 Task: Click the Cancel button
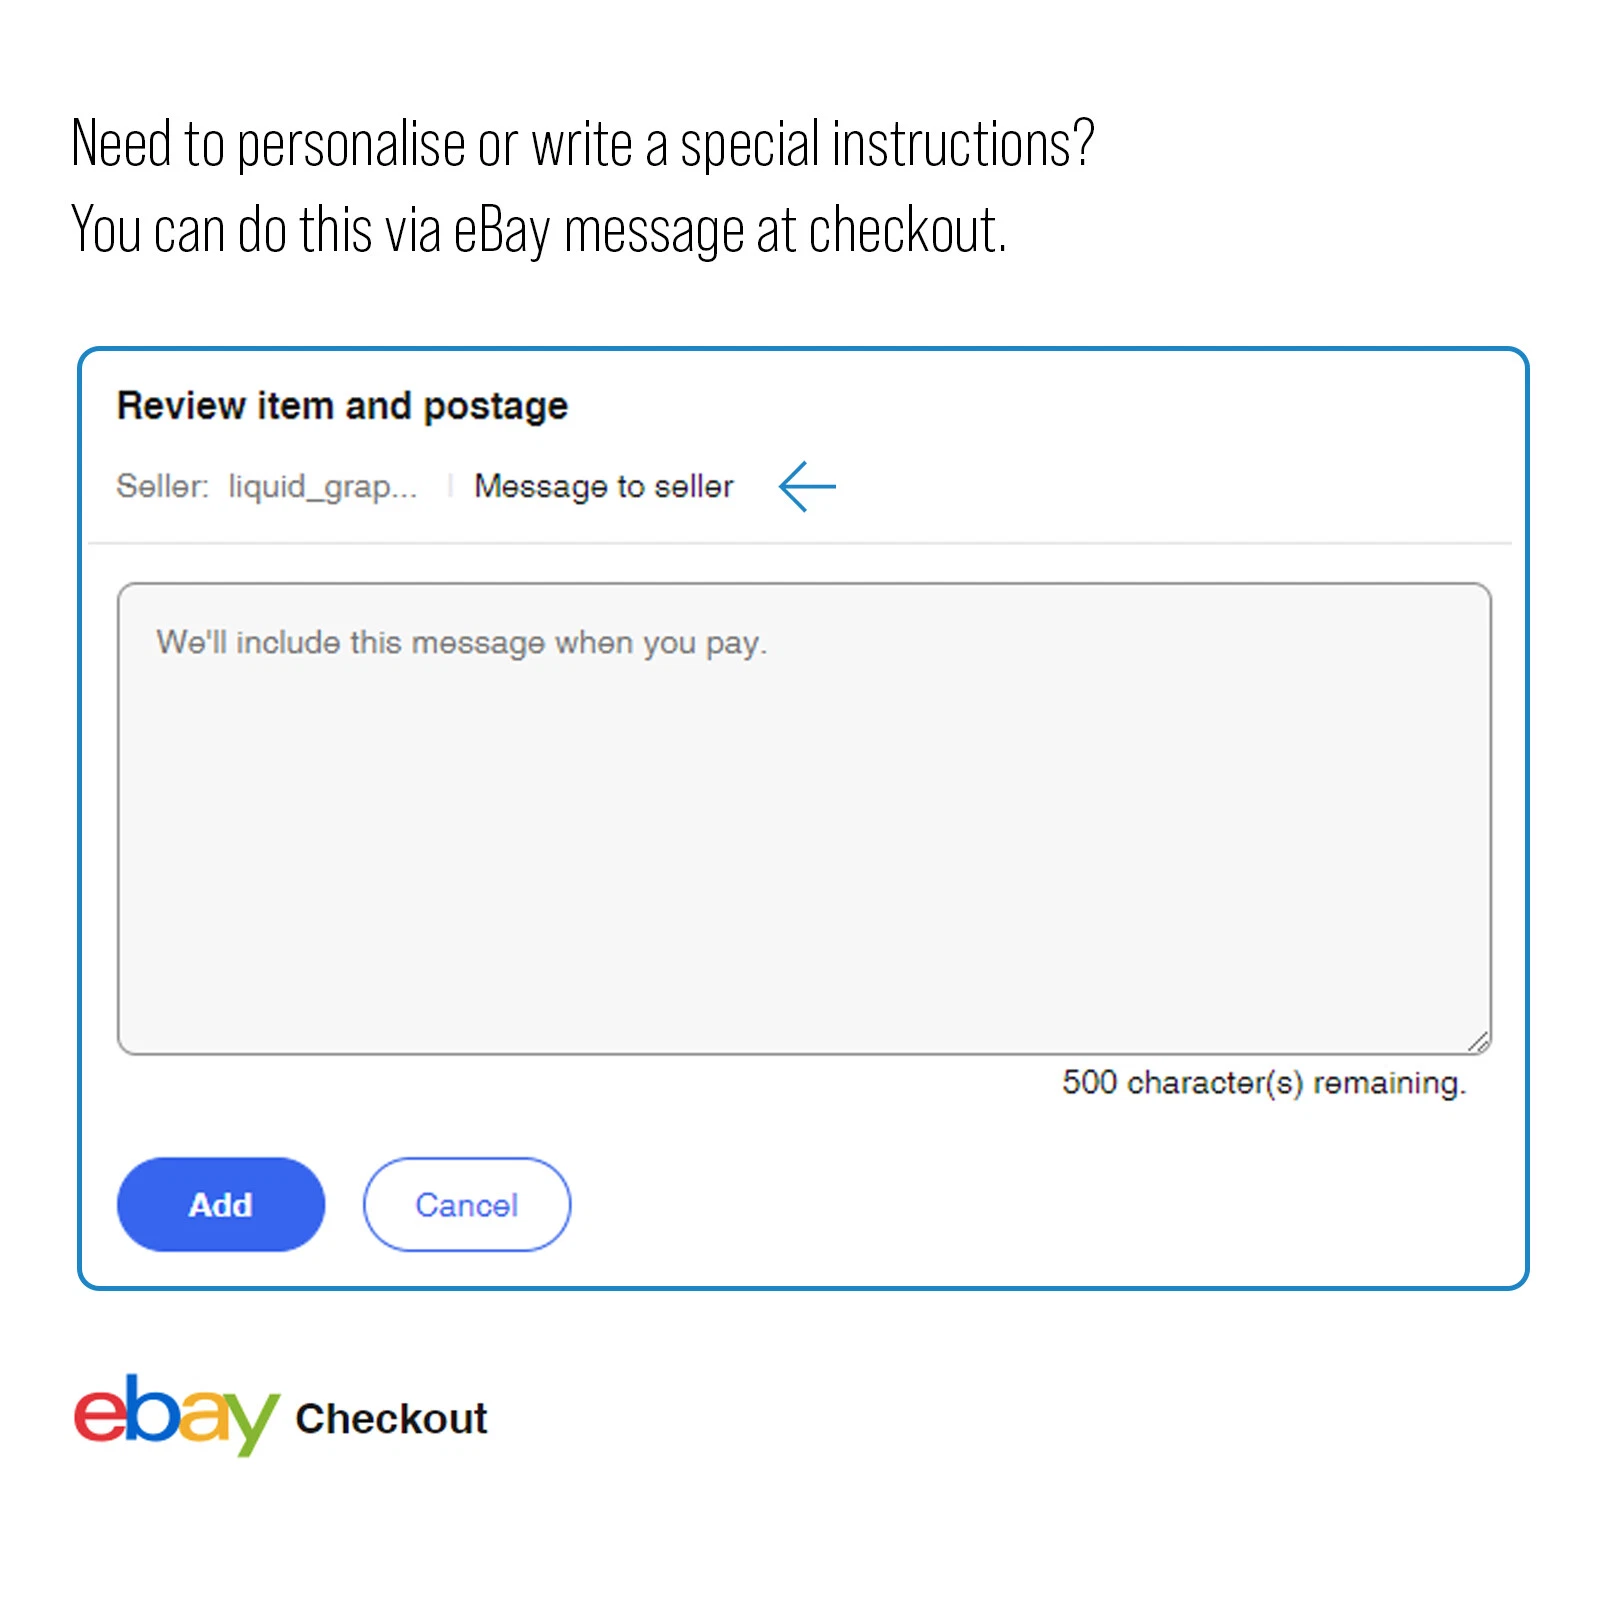(466, 1204)
